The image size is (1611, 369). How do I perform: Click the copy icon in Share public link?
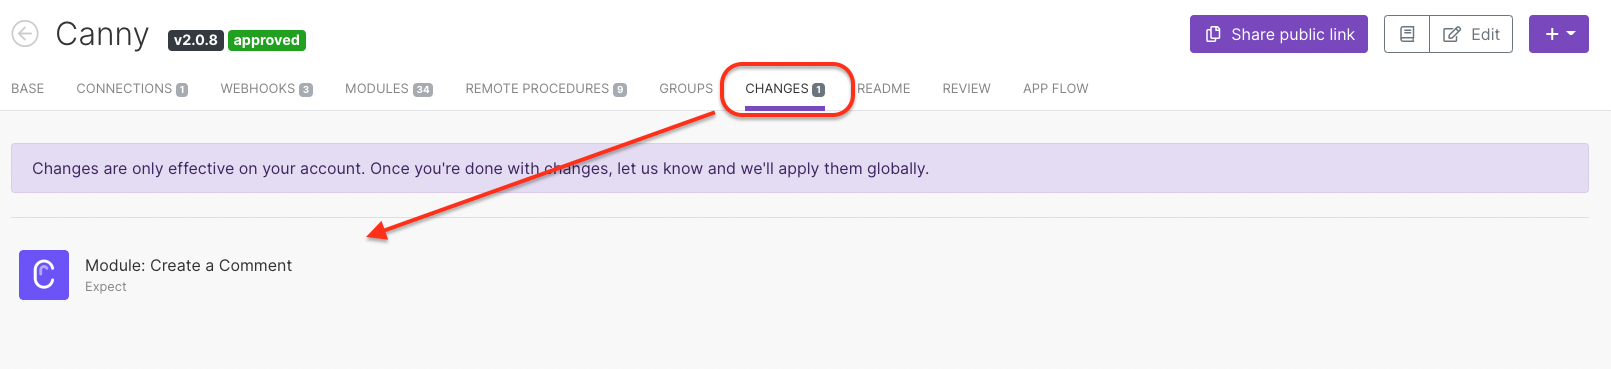1213,34
